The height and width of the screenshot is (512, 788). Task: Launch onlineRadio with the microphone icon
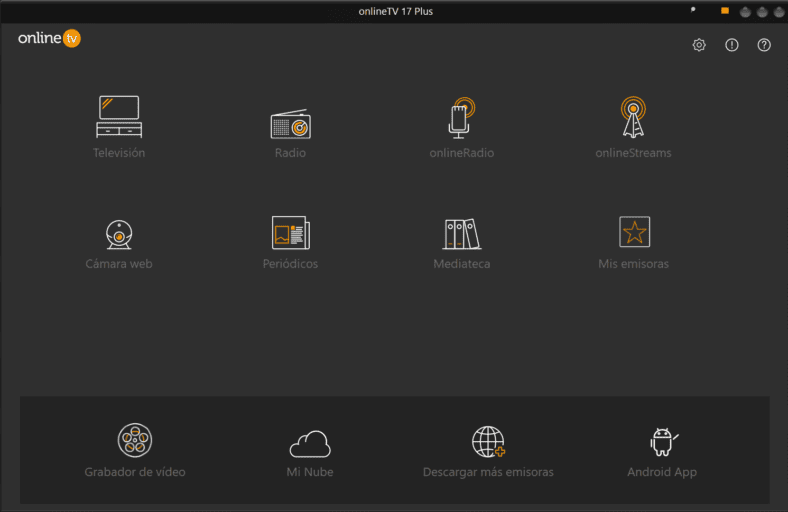(x=461, y=128)
